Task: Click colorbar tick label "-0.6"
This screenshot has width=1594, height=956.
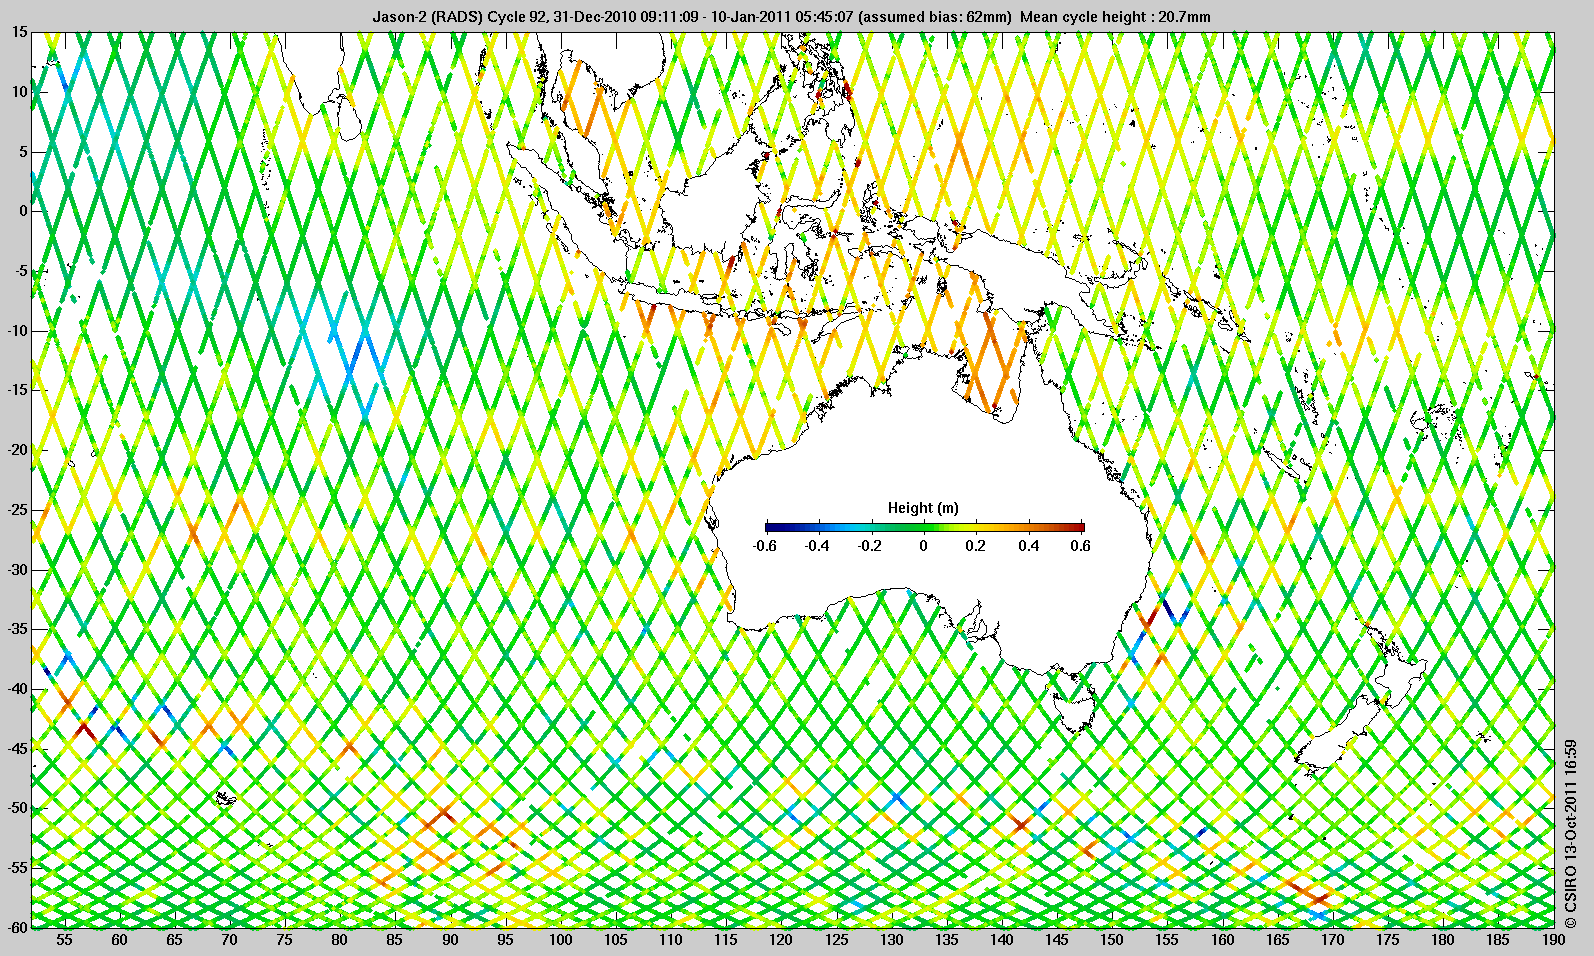Action: pos(765,546)
